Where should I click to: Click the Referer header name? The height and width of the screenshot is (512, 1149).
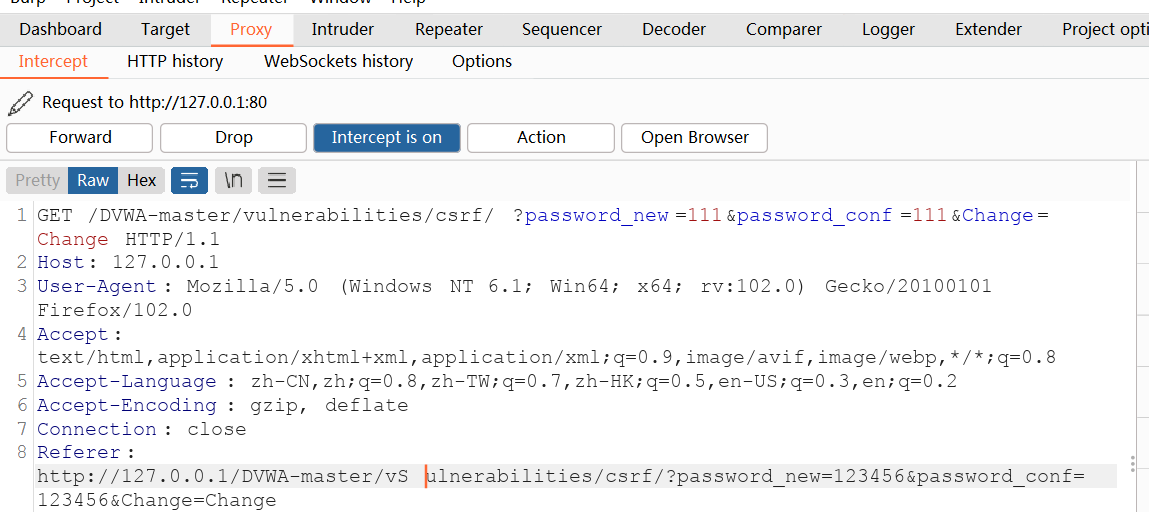(x=78, y=453)
